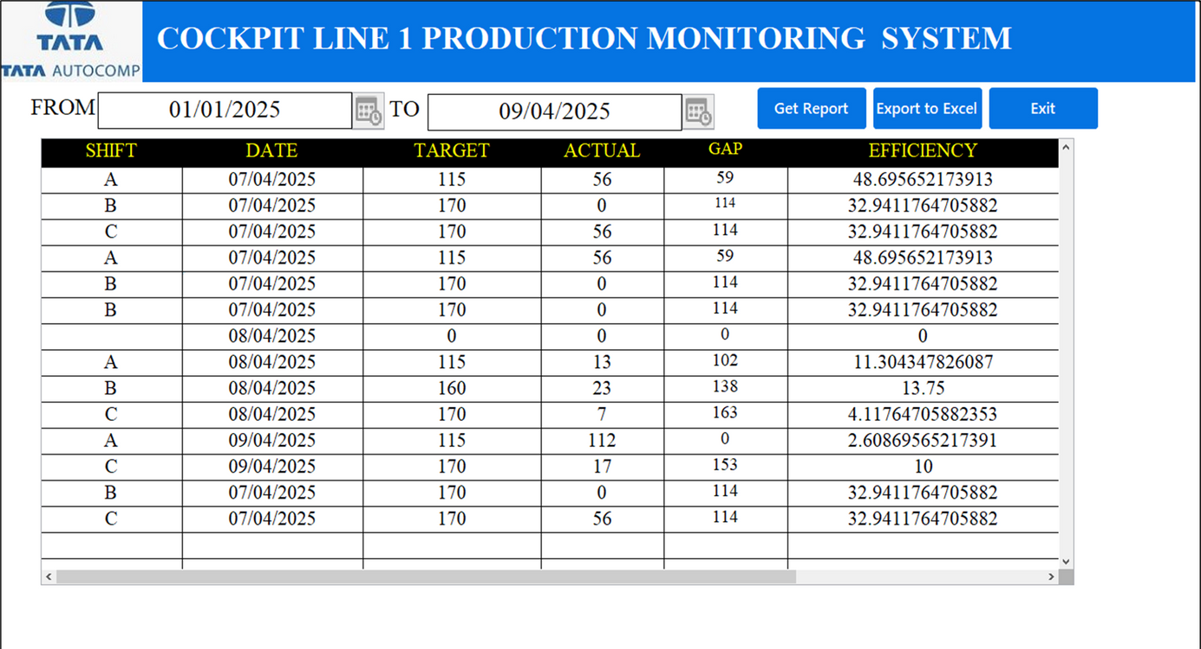The width and height of the screenshot is (1201, 649).
Task: Open the TO date calendar picker icon
Action: (x=698, y=111)
